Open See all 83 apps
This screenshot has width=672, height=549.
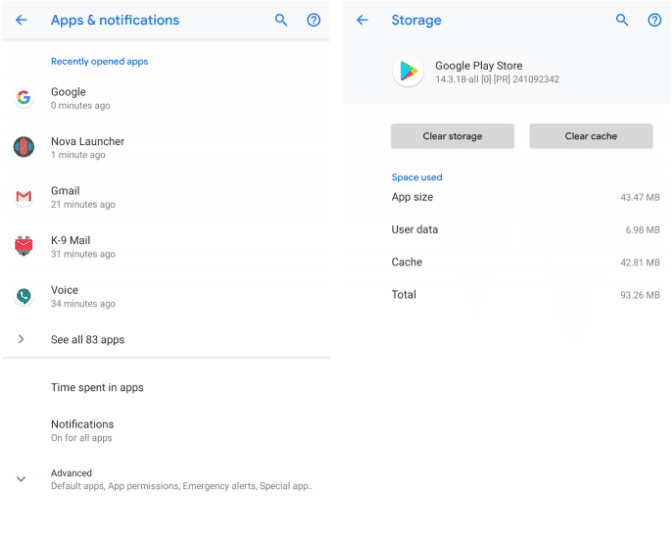coord(166,339)
